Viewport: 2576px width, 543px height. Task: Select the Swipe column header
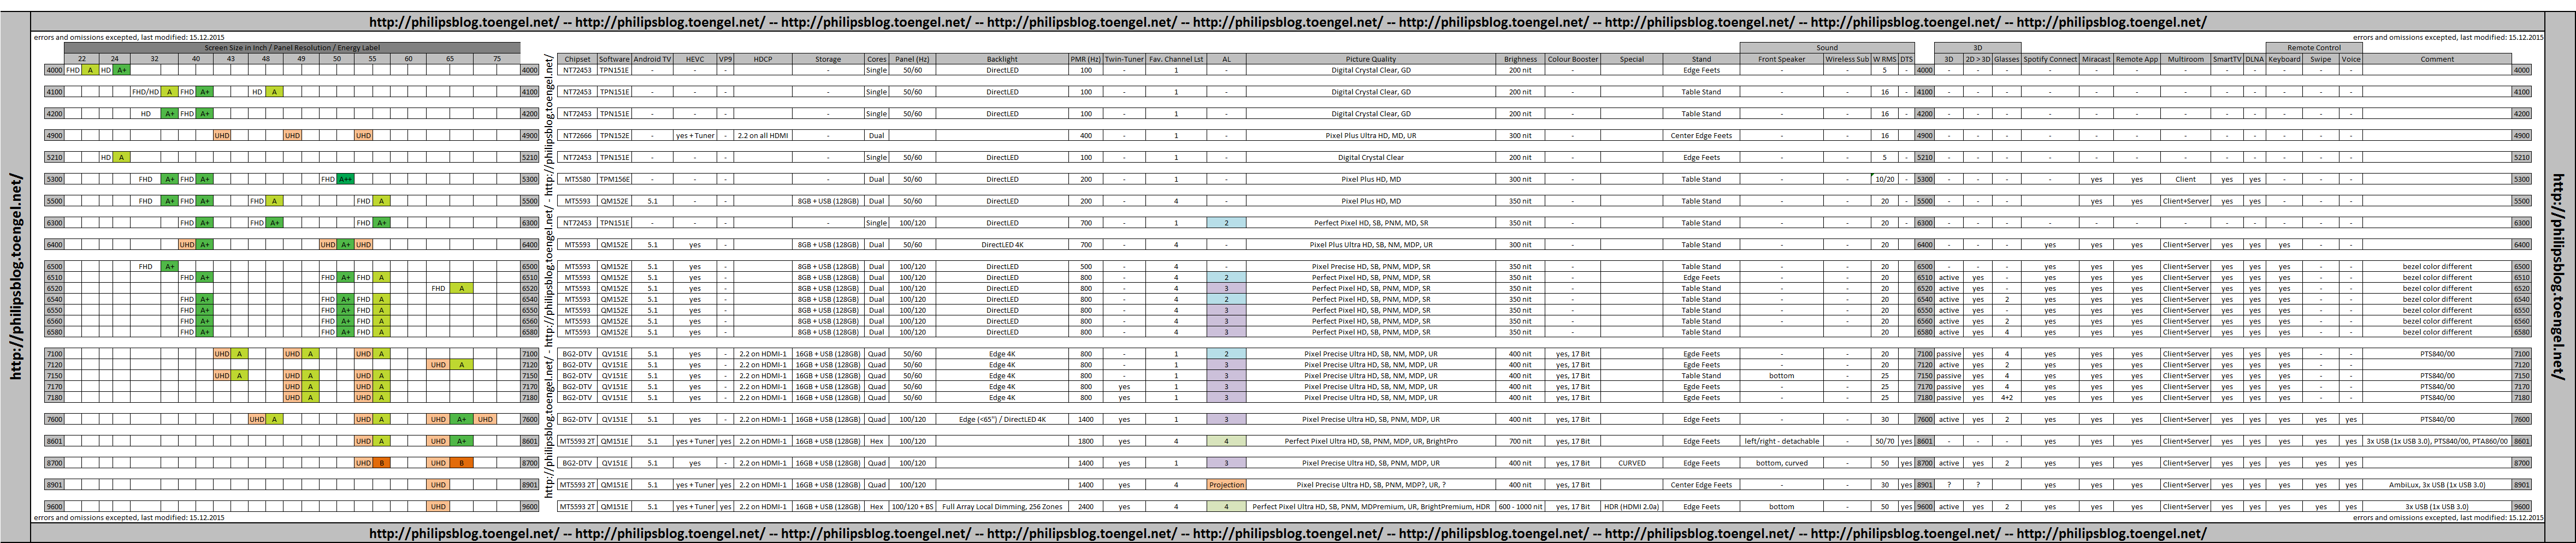point(2321,59)
